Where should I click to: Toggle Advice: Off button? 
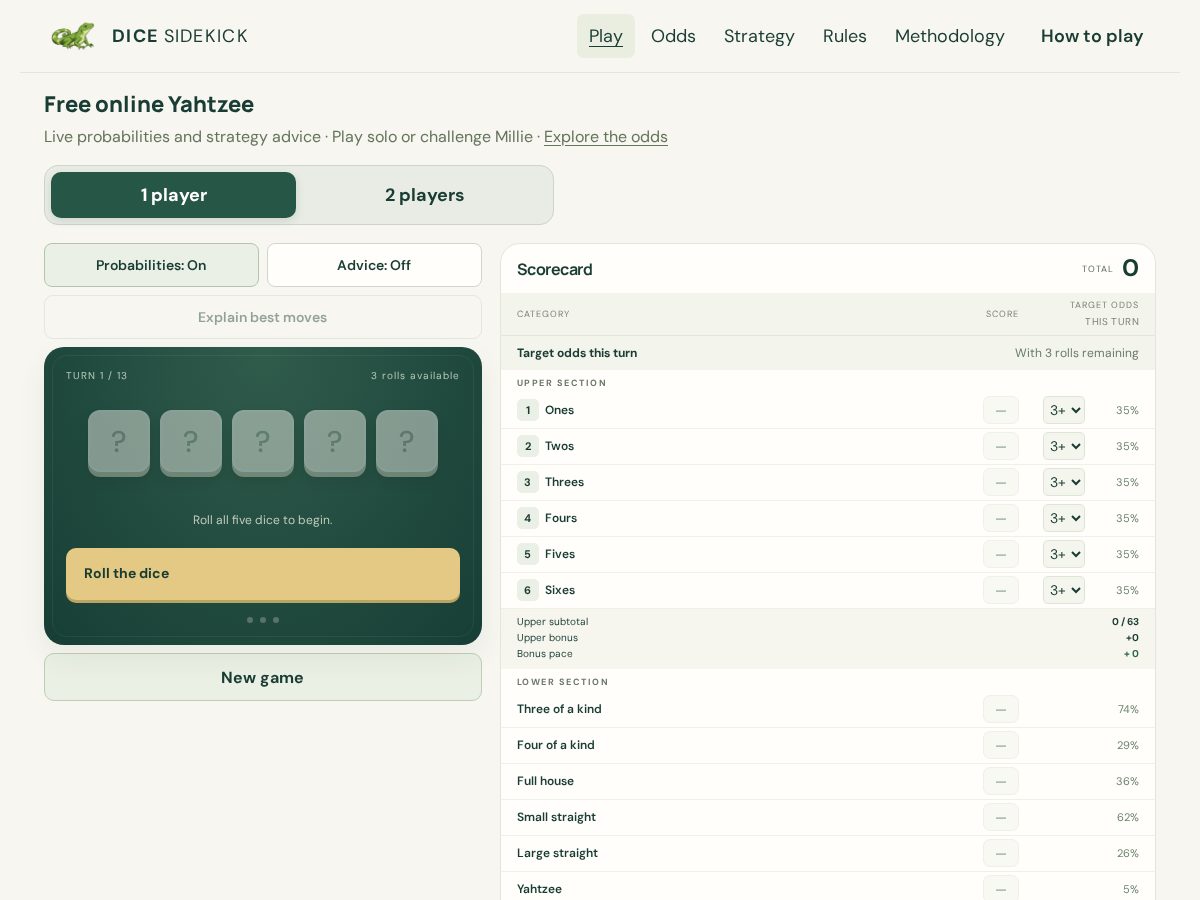tap(374, 265)
